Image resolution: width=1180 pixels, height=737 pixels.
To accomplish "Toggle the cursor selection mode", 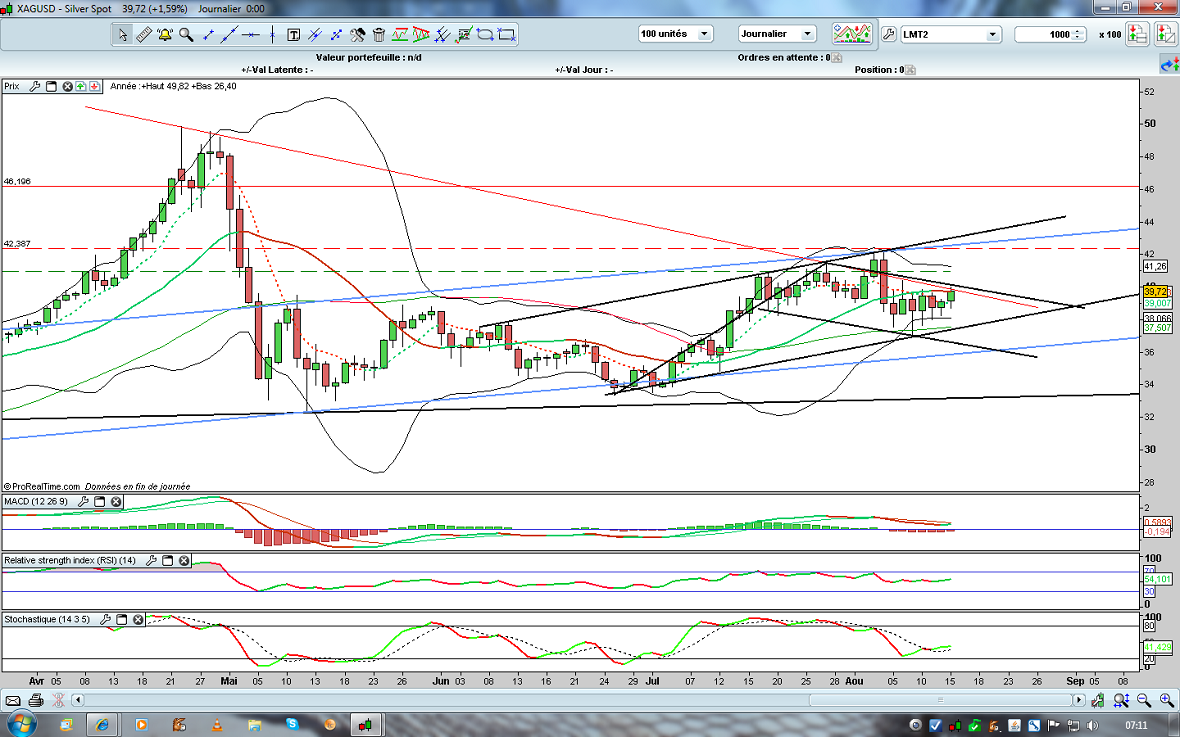I will (122, 35).
